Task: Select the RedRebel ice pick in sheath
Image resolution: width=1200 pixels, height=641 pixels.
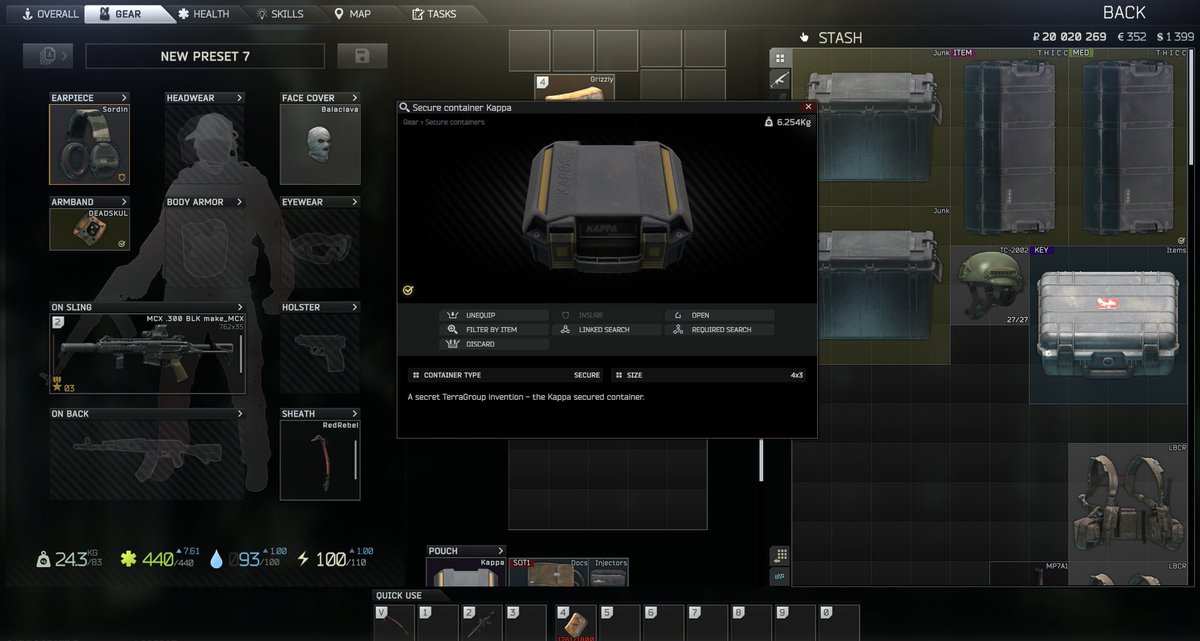Action: pos(320,459)
